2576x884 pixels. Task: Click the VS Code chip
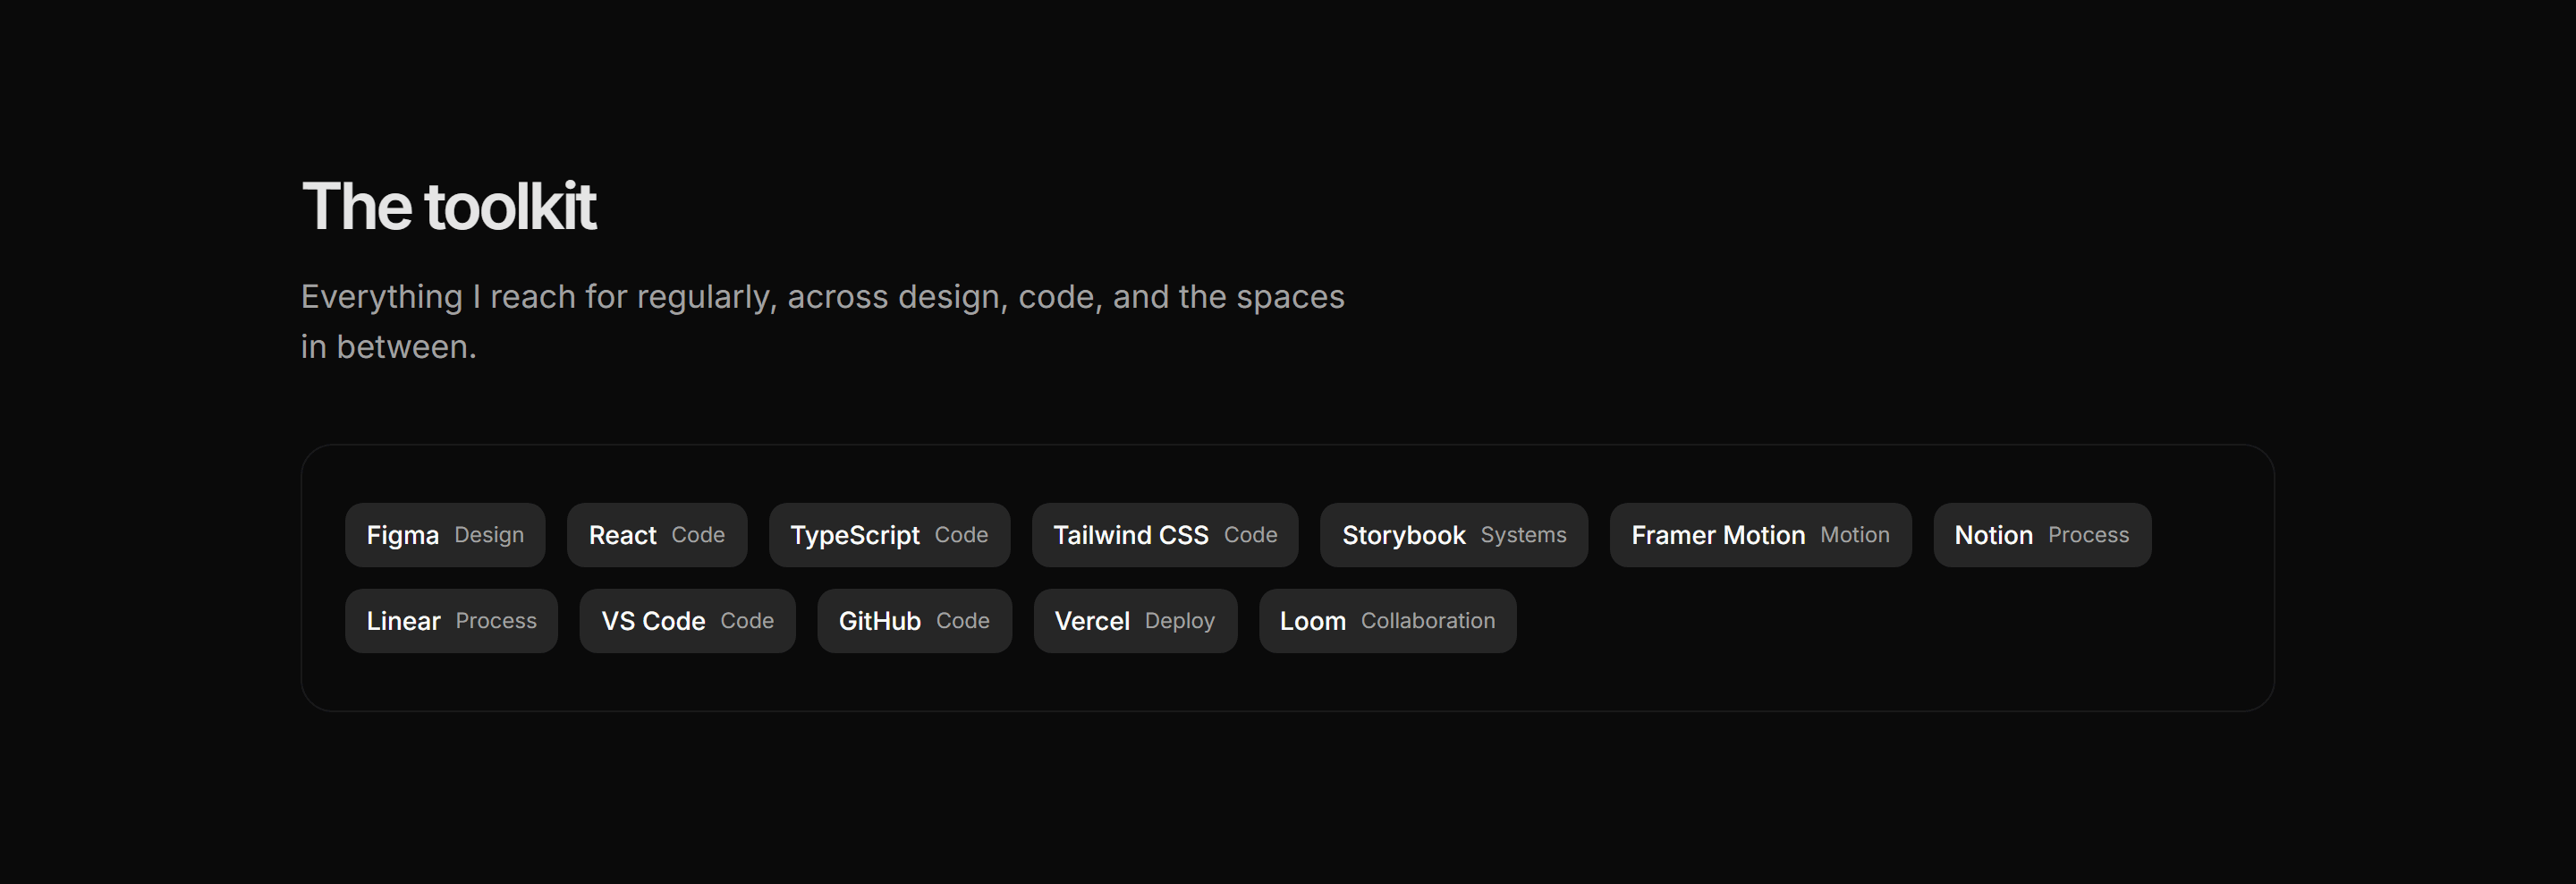687,621
